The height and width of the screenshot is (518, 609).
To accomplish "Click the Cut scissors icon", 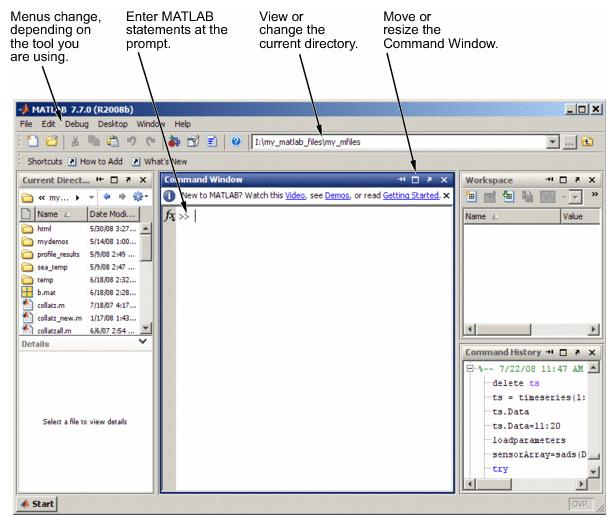I will (x=75, y=142).
